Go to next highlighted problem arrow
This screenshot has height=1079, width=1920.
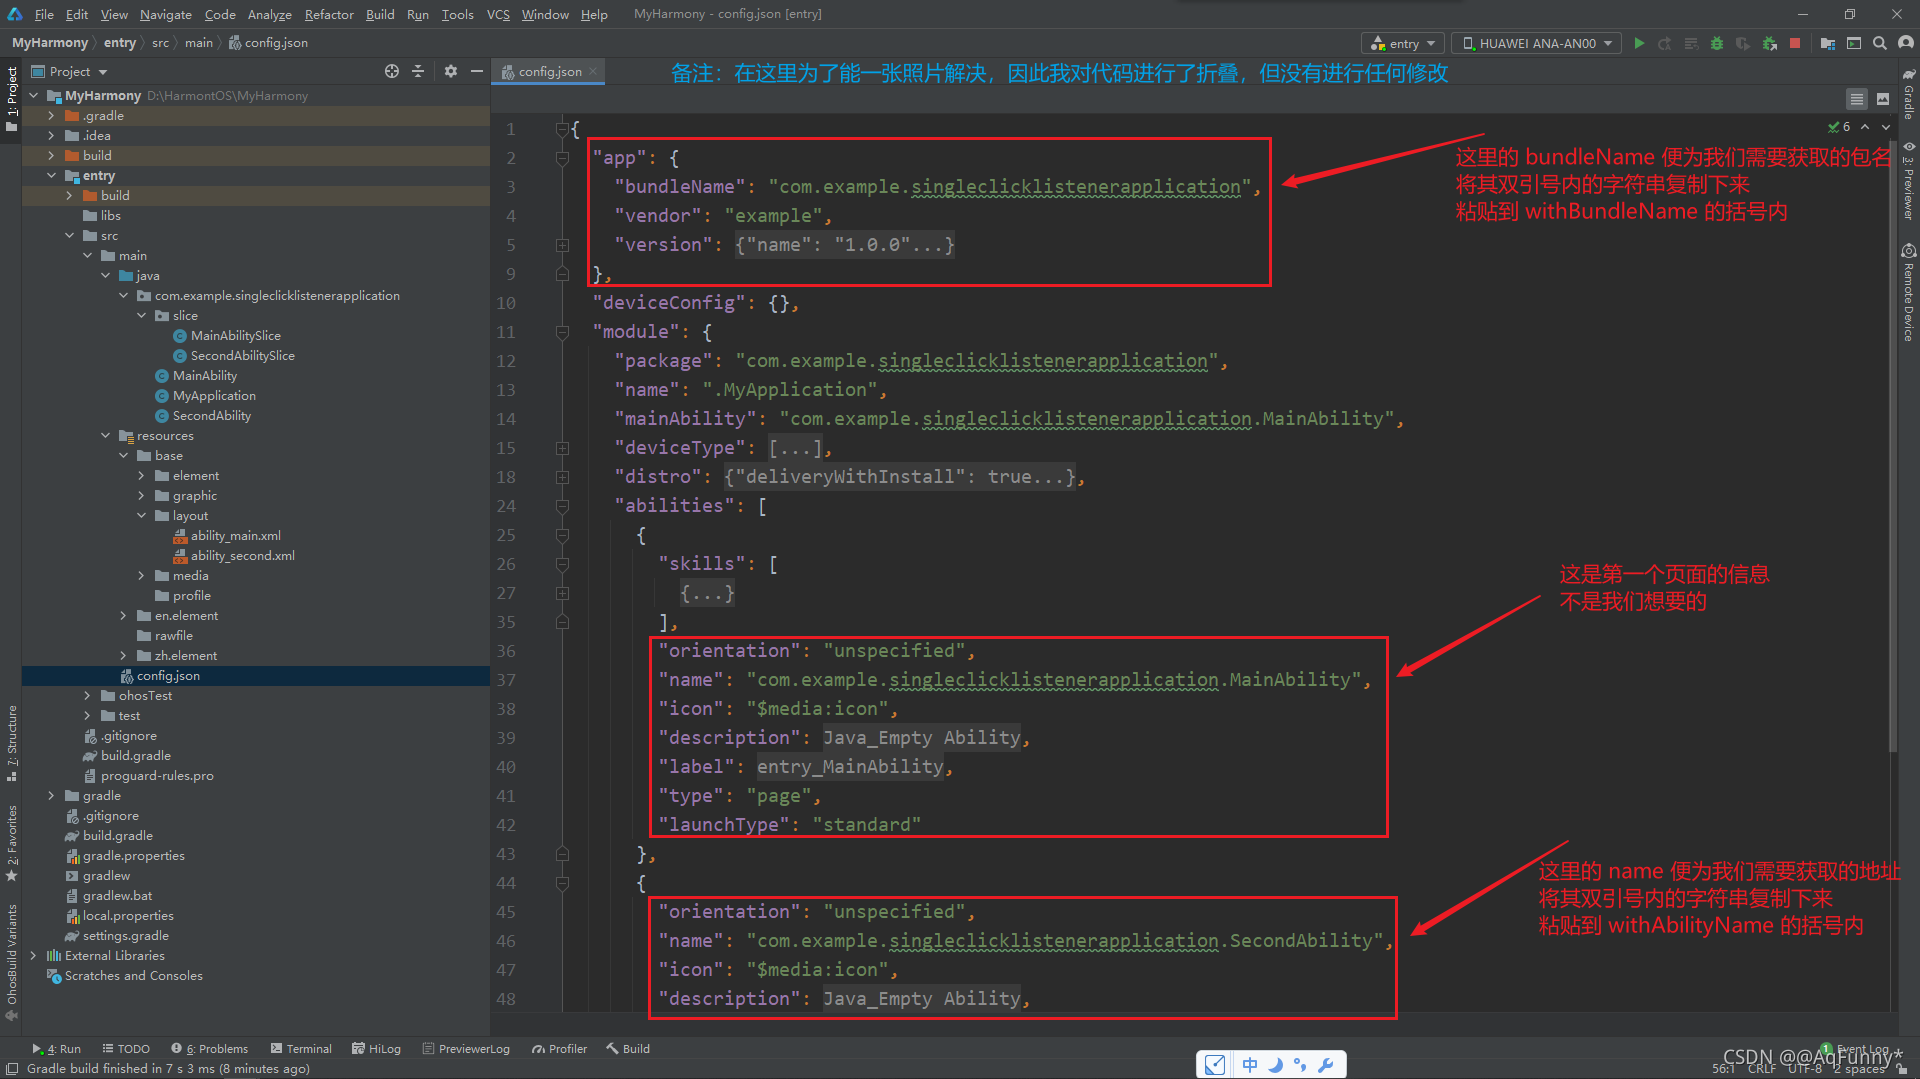pyautogui.click(x=1886, y=127)
